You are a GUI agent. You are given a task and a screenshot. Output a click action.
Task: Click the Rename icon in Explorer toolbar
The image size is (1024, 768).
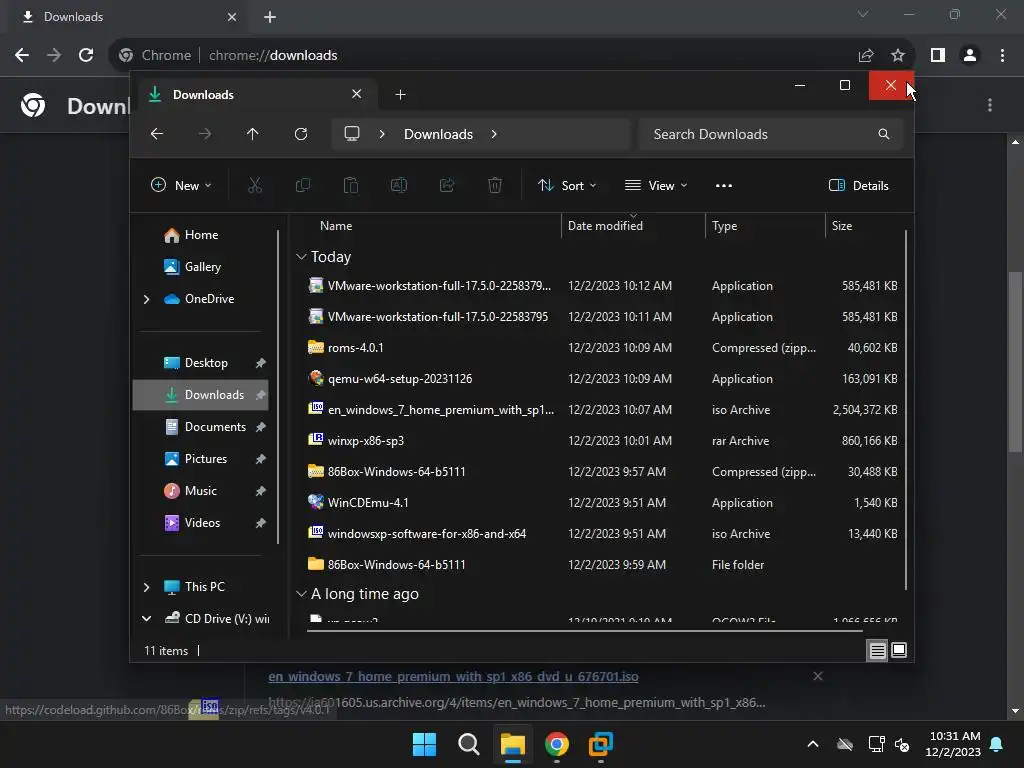pos(399,185)
